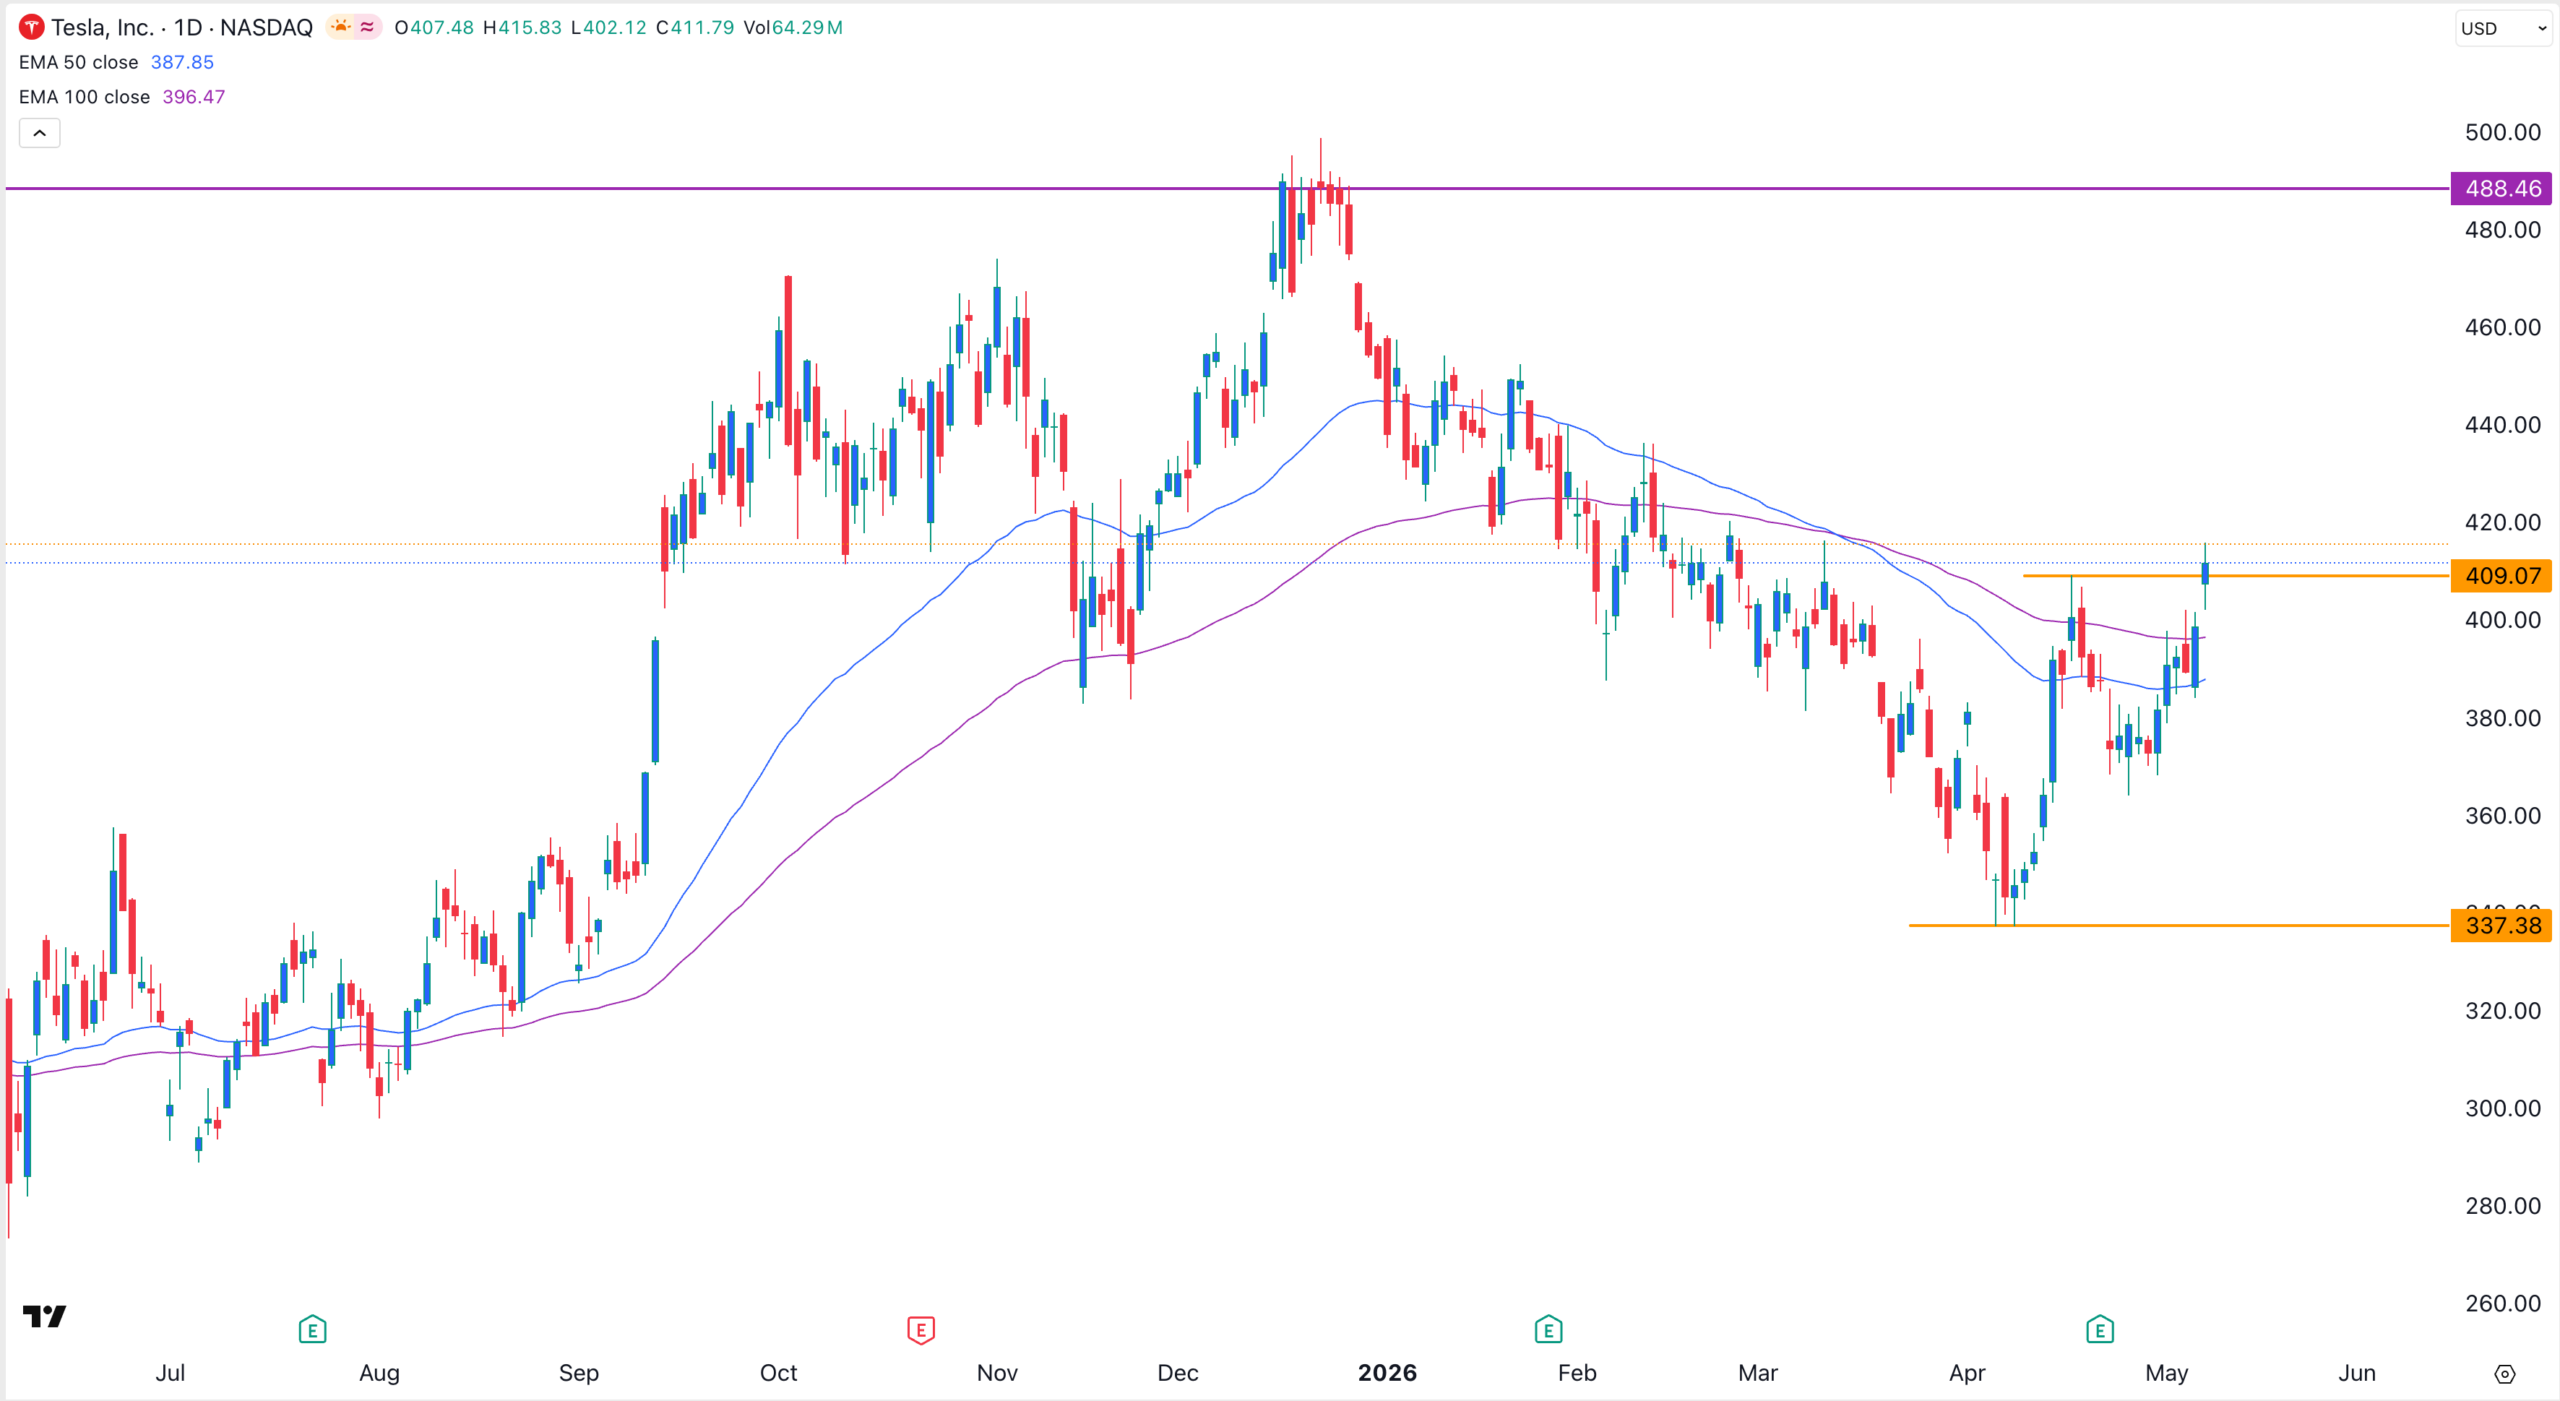Click the volume value 64.29M

807,28
